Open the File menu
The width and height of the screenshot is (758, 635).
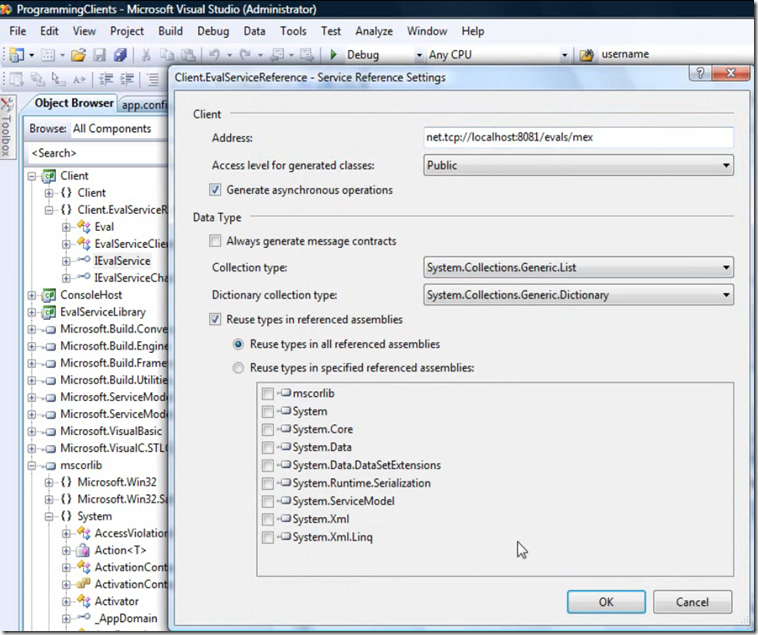17,31
